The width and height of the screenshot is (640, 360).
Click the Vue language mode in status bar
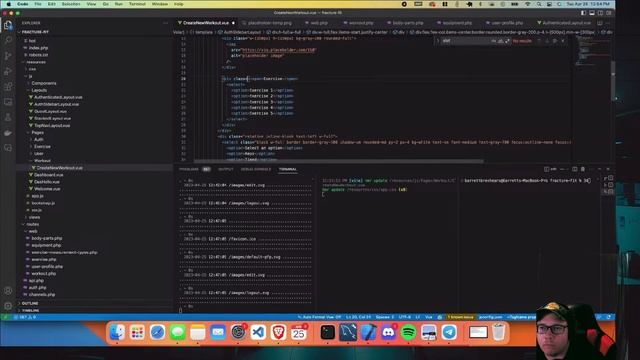429,317
